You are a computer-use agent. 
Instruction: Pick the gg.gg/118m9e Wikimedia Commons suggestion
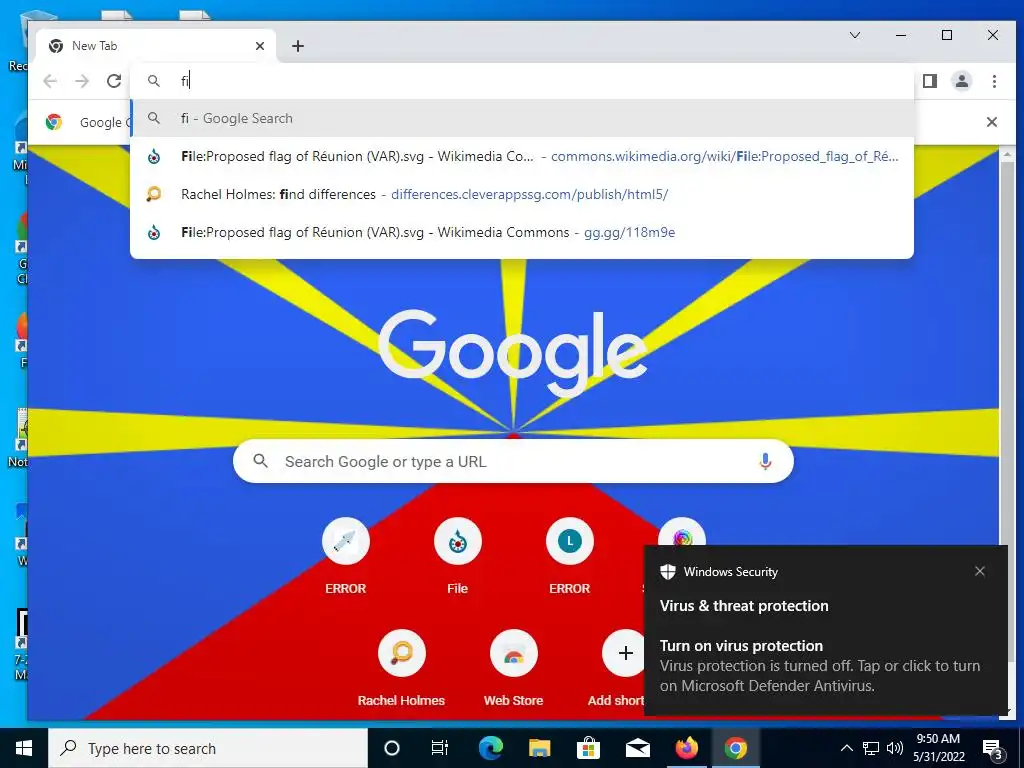(x=522, y=232)
